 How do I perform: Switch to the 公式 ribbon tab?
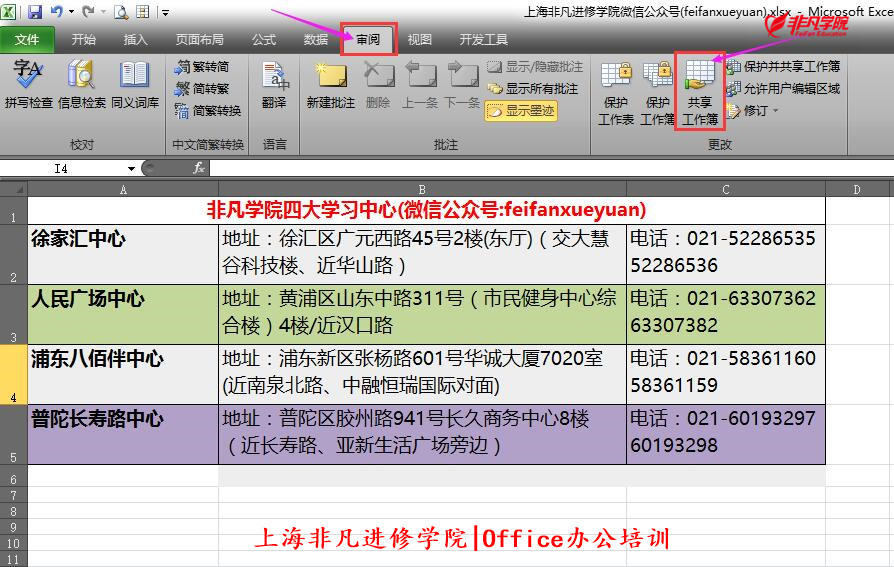(x=264, y=39)
